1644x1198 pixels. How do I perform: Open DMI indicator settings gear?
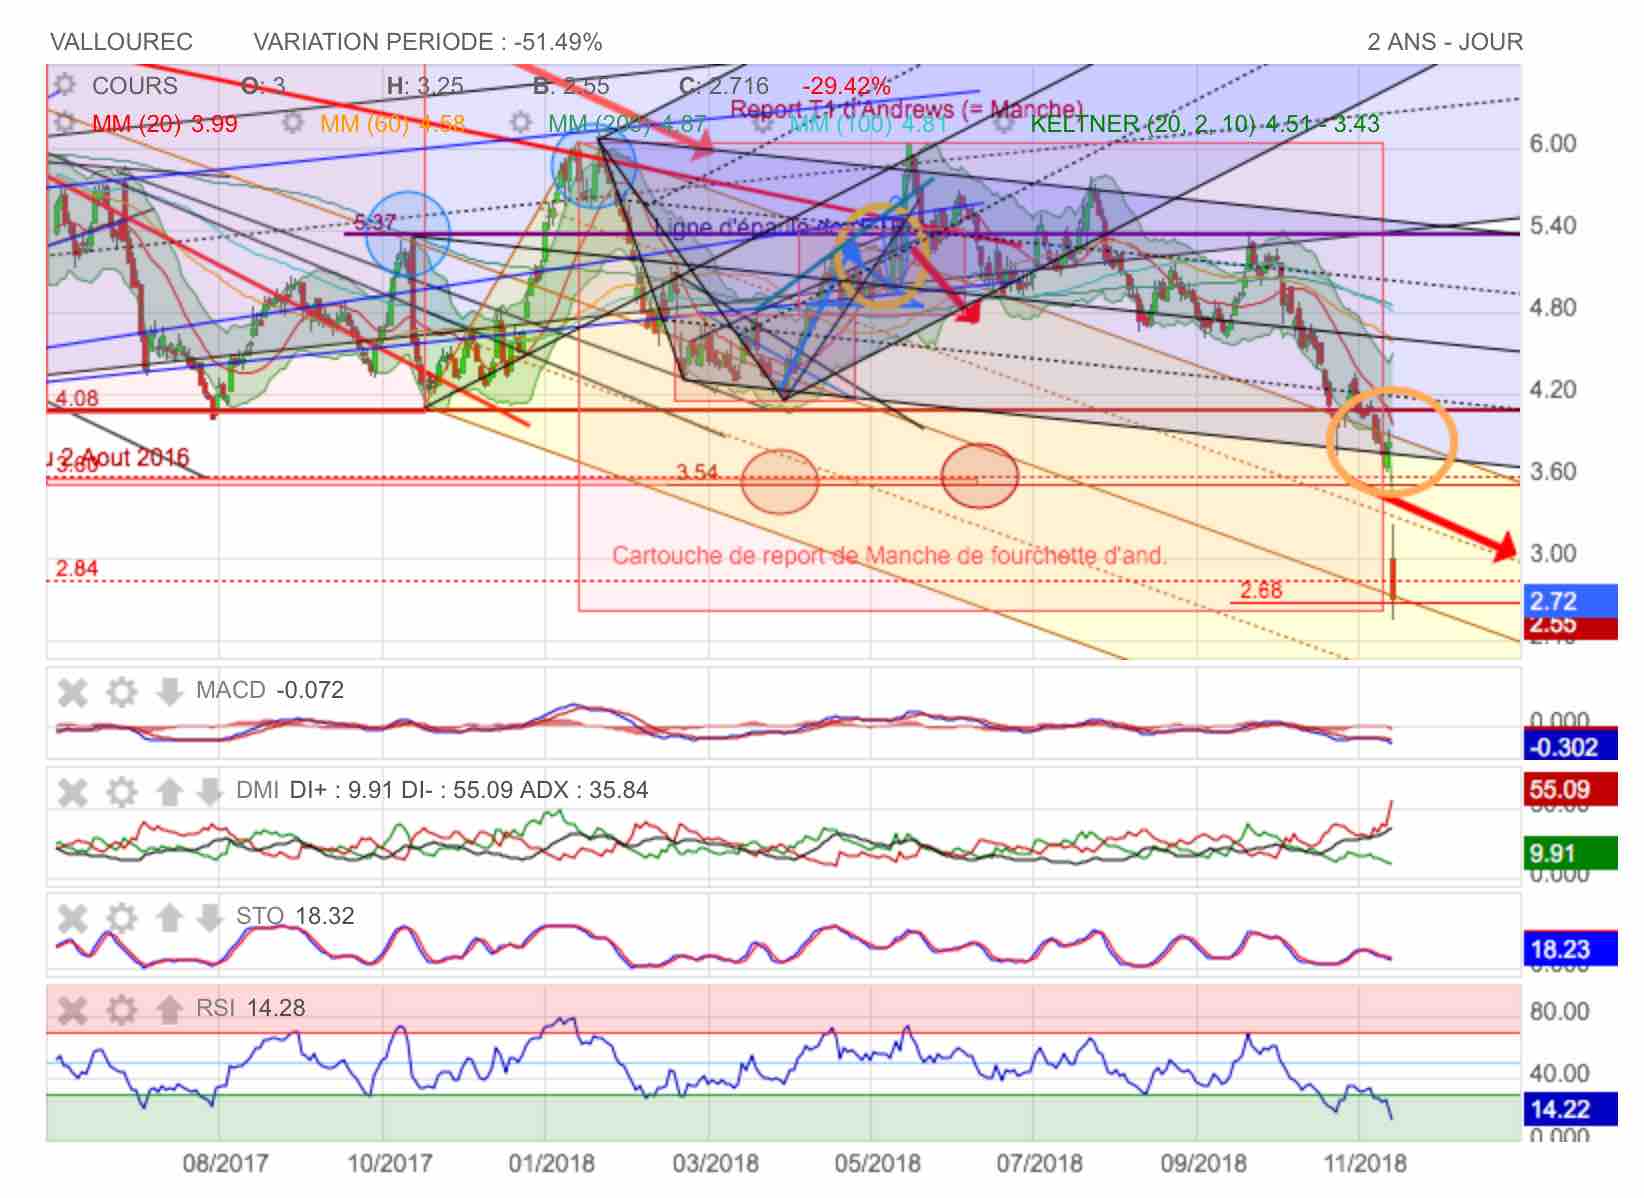coord(121,792)
